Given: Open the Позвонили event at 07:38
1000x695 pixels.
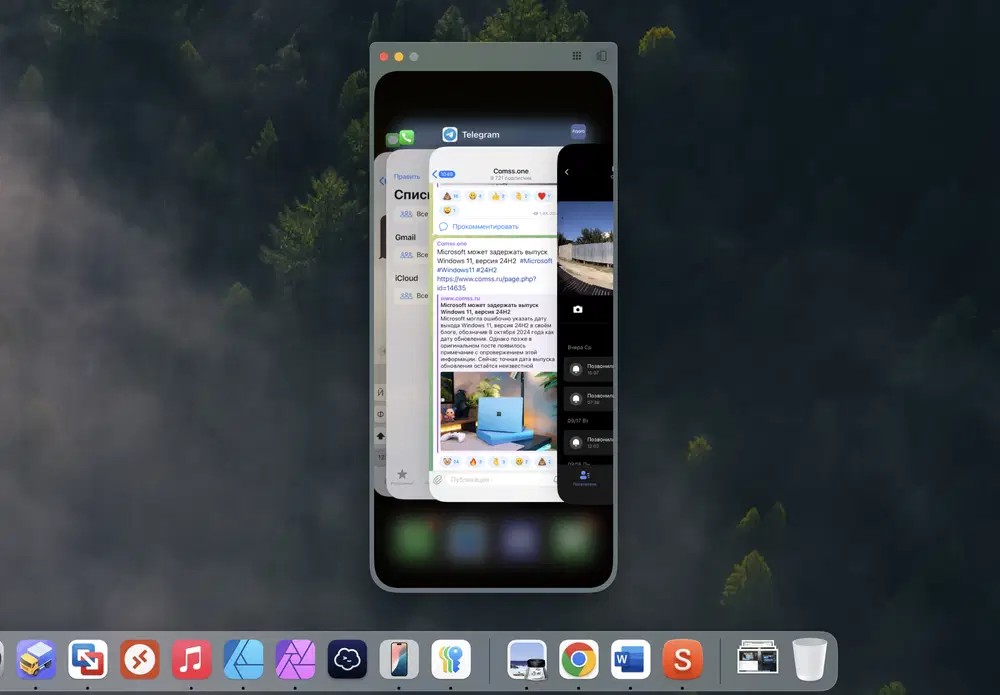Looking at the screenshot, I should pos(588,399).
